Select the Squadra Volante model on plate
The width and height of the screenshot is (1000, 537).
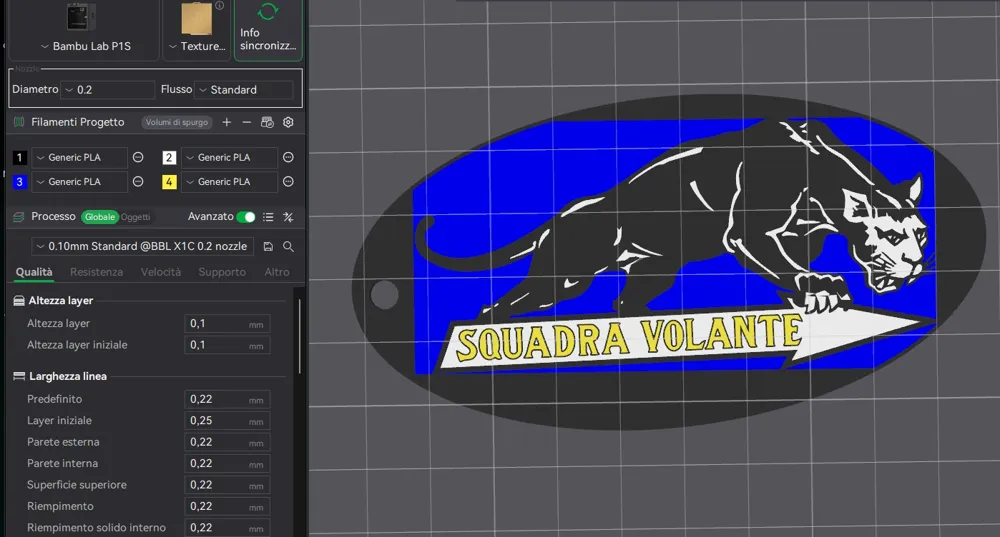click(x=668, y=261)
